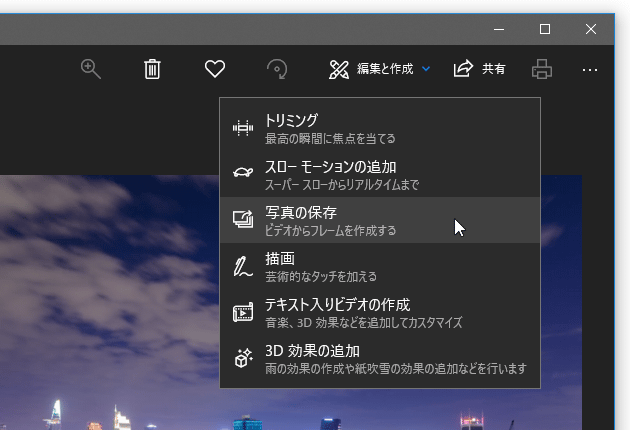
Task: Click subtitle 雨の効果の作成や紙吹雪
Action: 396,369
